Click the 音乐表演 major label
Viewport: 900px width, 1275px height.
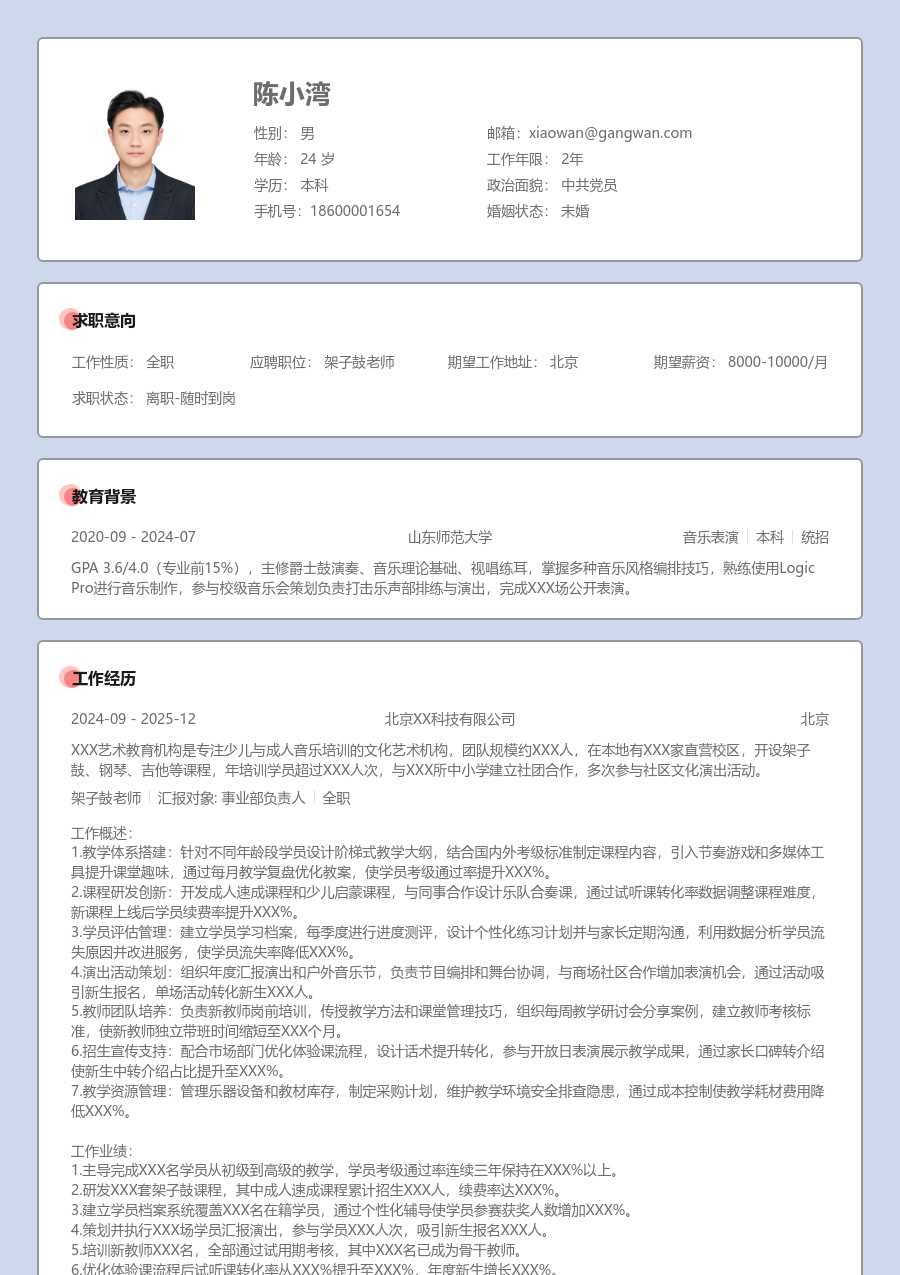tap(710, 537)
